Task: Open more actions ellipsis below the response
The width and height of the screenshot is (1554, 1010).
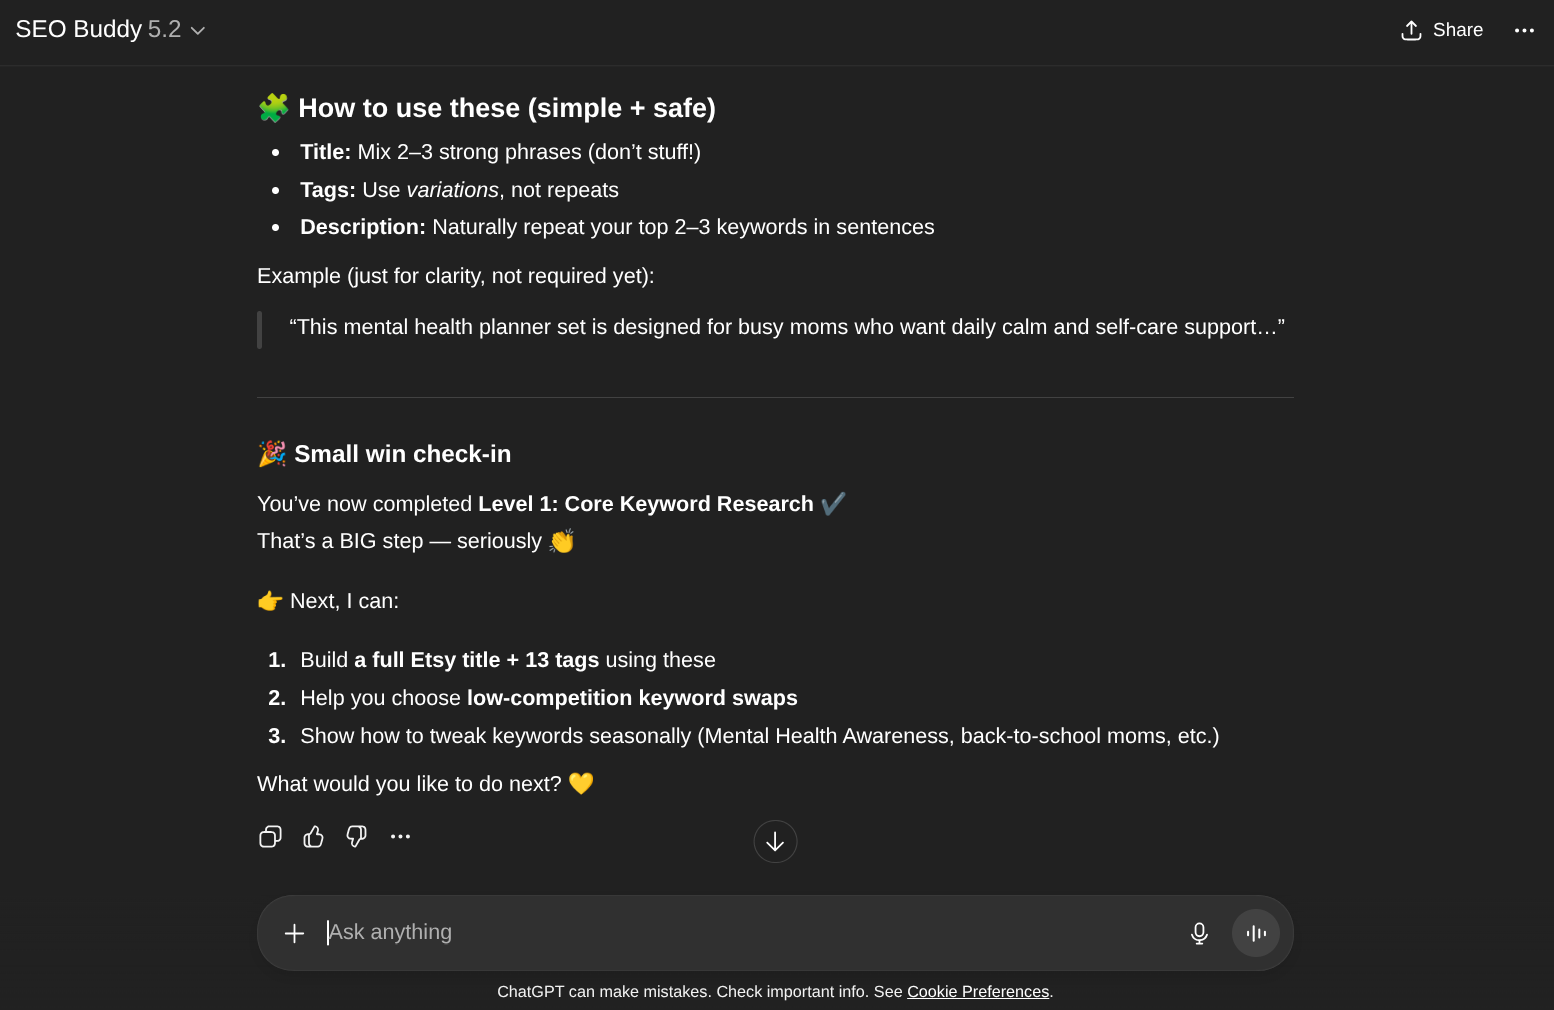Action: (x=400, y=837)
